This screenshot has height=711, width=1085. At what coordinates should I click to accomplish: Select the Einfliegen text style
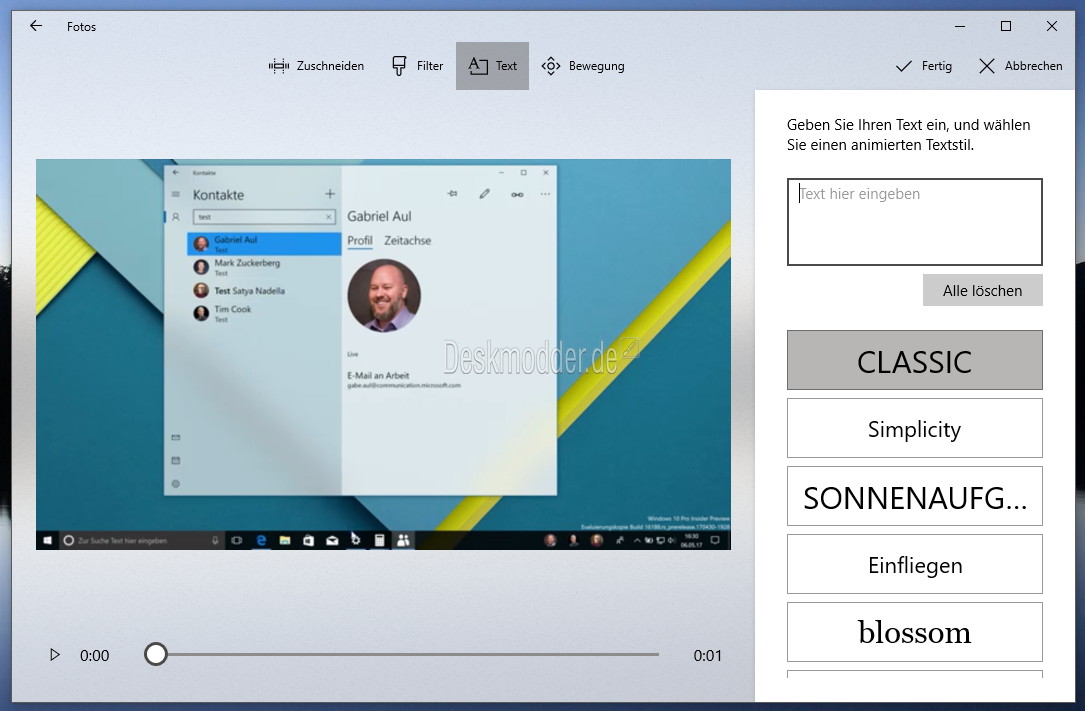pos(914,564)
